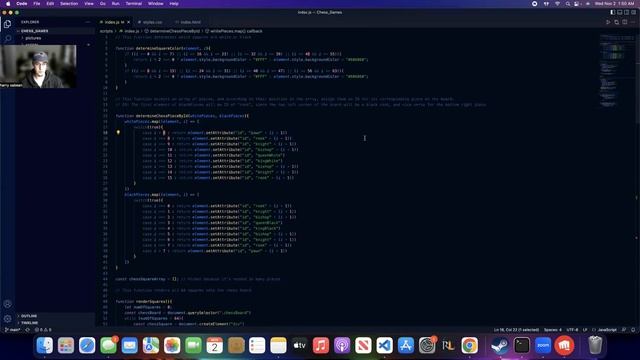The width and height of the screenshot is (640, 360).
Task: Click the date and time in menu bar
Action: point(614,4)
